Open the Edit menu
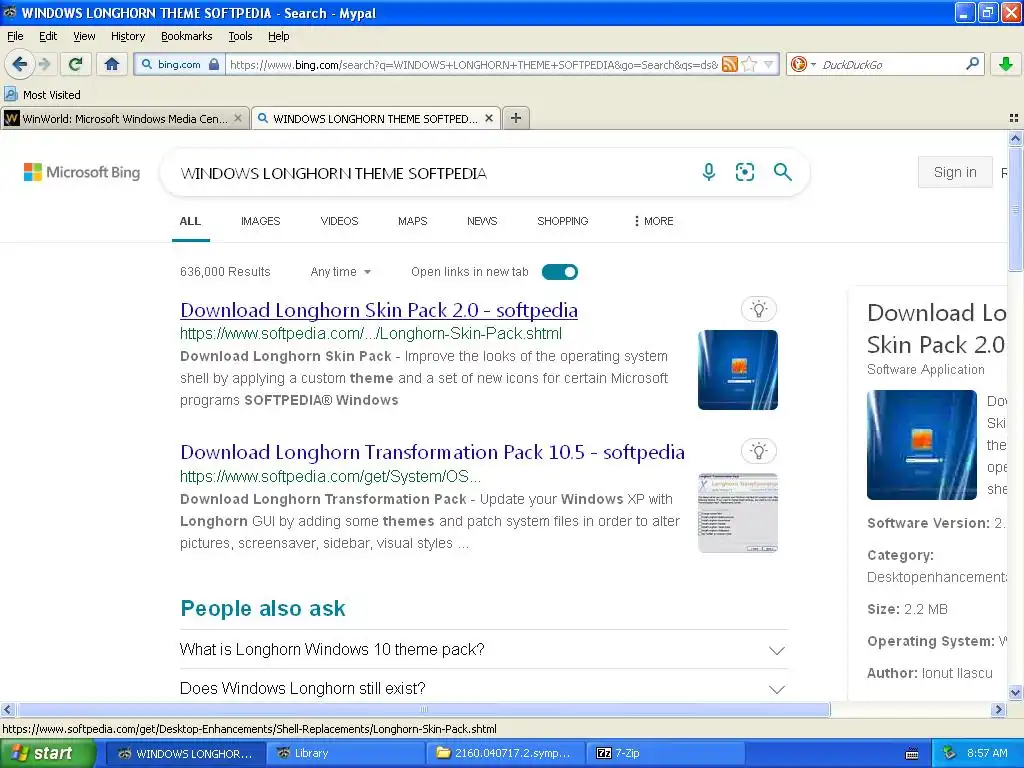The height and width of the screenshot is (768, 1024). (x=48, y=36)
